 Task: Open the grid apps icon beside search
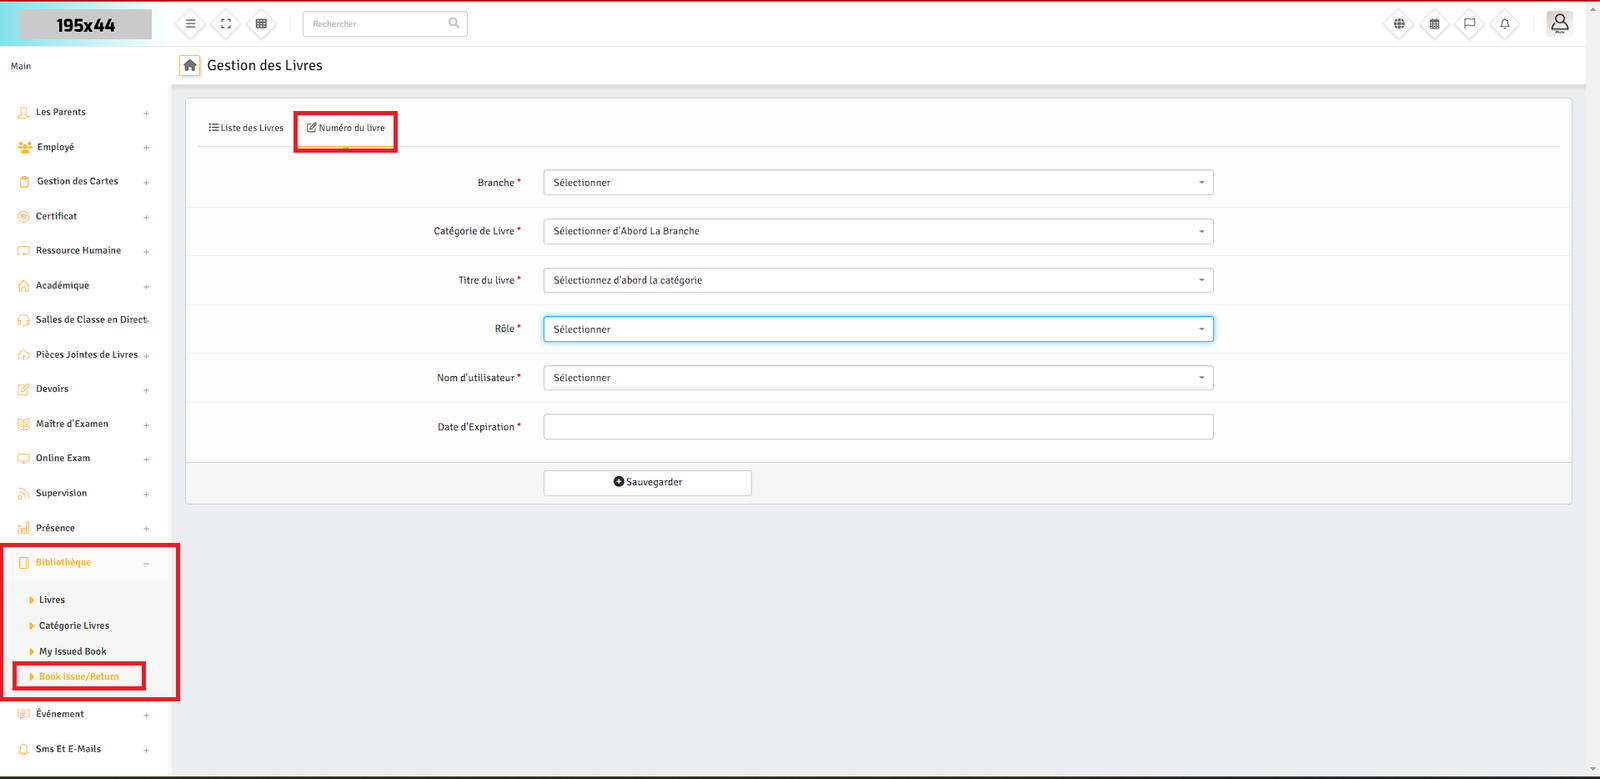pyautogui.click(x=261, y=24)
